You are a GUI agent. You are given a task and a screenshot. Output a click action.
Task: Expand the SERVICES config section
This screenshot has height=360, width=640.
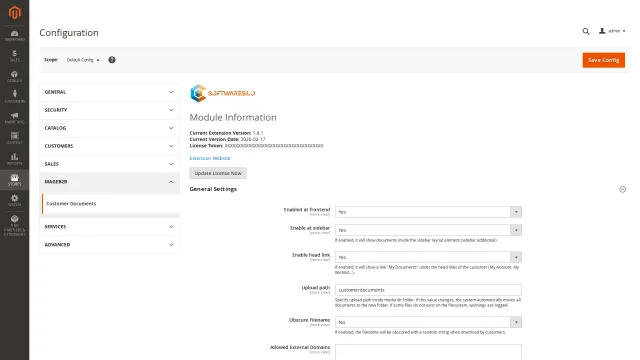pos(109,227)
